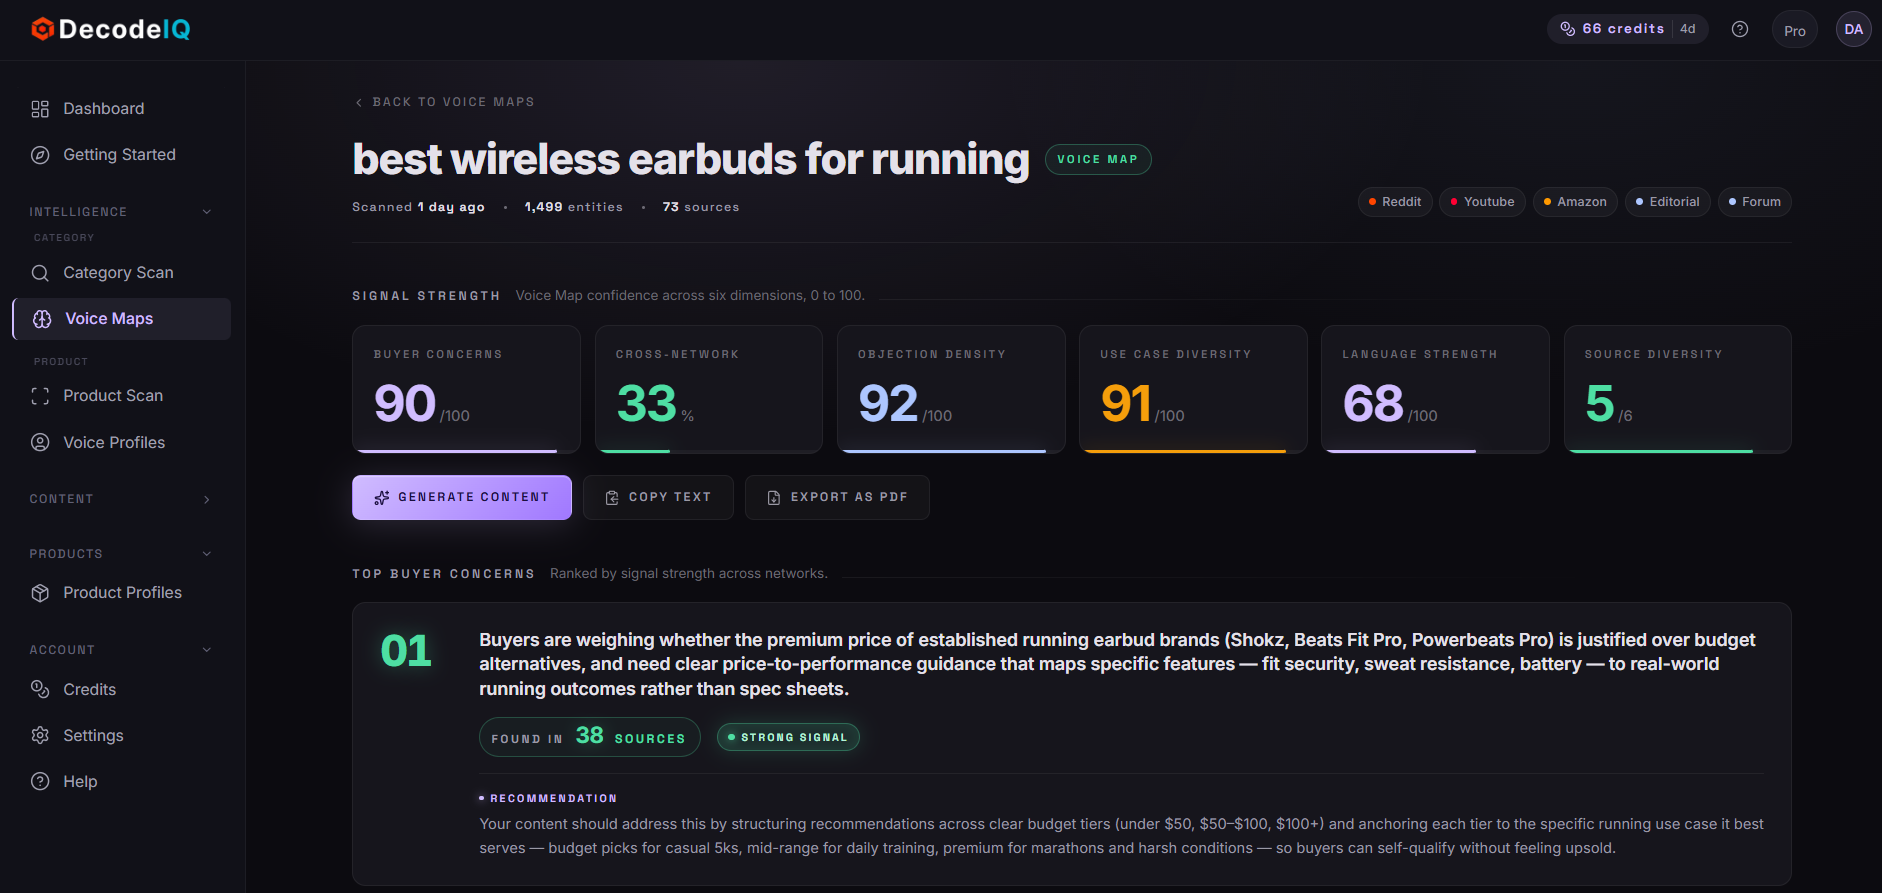Click the 'Scanned 1 day ago' text
The height and width of the screenshot is (893, 1882).
[418, 207]
